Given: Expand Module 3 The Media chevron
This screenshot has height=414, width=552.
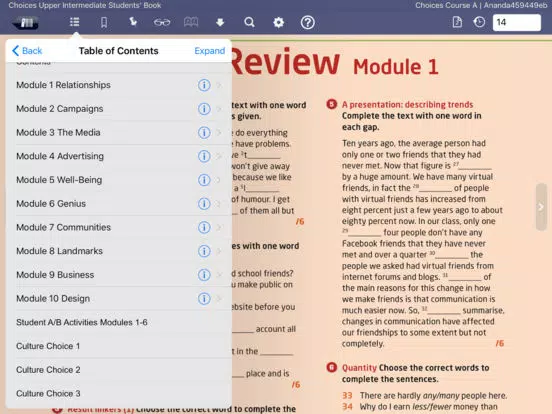Looking at the screenshot, I should pyautogui.click(x=219, y=133).
